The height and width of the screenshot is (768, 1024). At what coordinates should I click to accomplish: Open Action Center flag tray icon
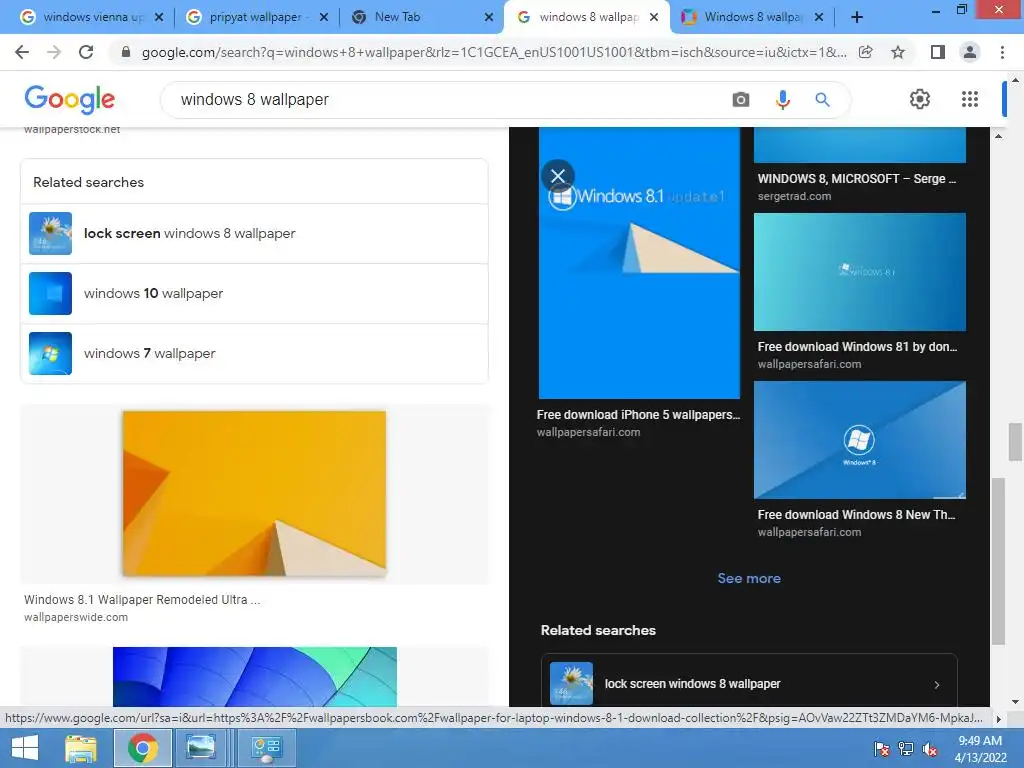(x=882, y=749)
